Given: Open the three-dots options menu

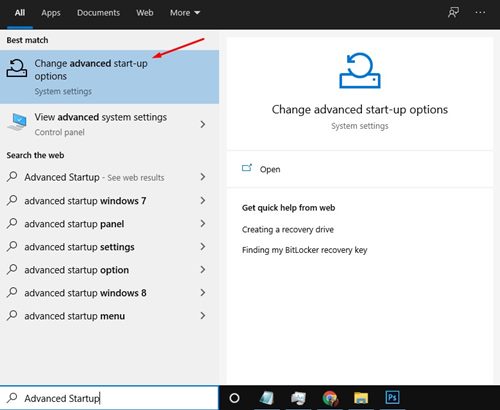Looking at the screenshot, I should pos(480,13).
